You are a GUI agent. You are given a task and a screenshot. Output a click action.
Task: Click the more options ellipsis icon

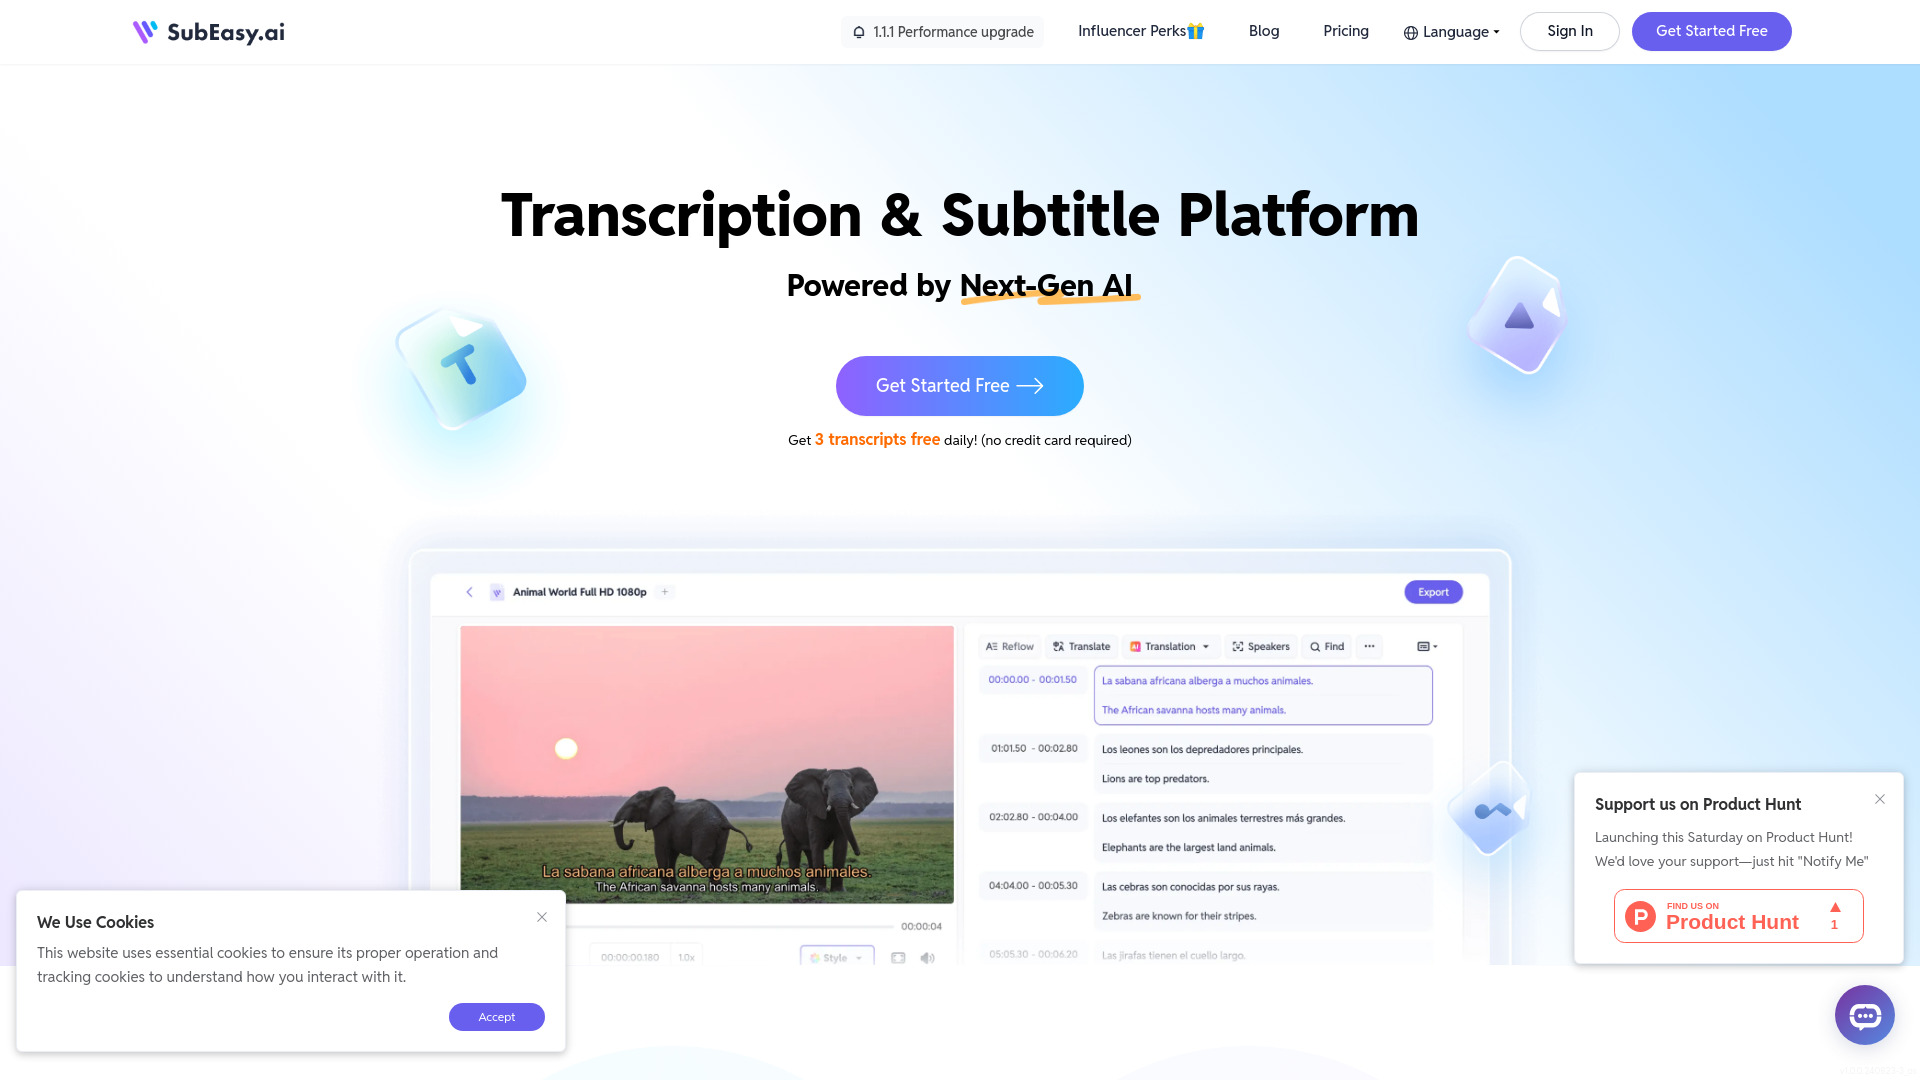point(1369,646)
